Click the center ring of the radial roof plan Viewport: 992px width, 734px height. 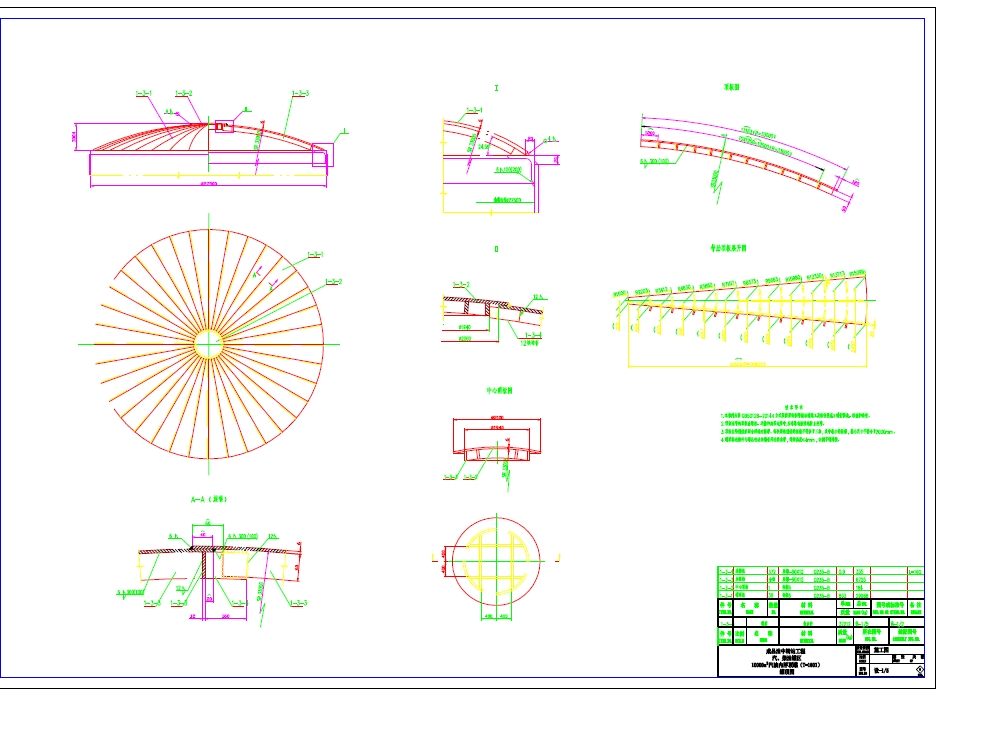tap(208, 344)
